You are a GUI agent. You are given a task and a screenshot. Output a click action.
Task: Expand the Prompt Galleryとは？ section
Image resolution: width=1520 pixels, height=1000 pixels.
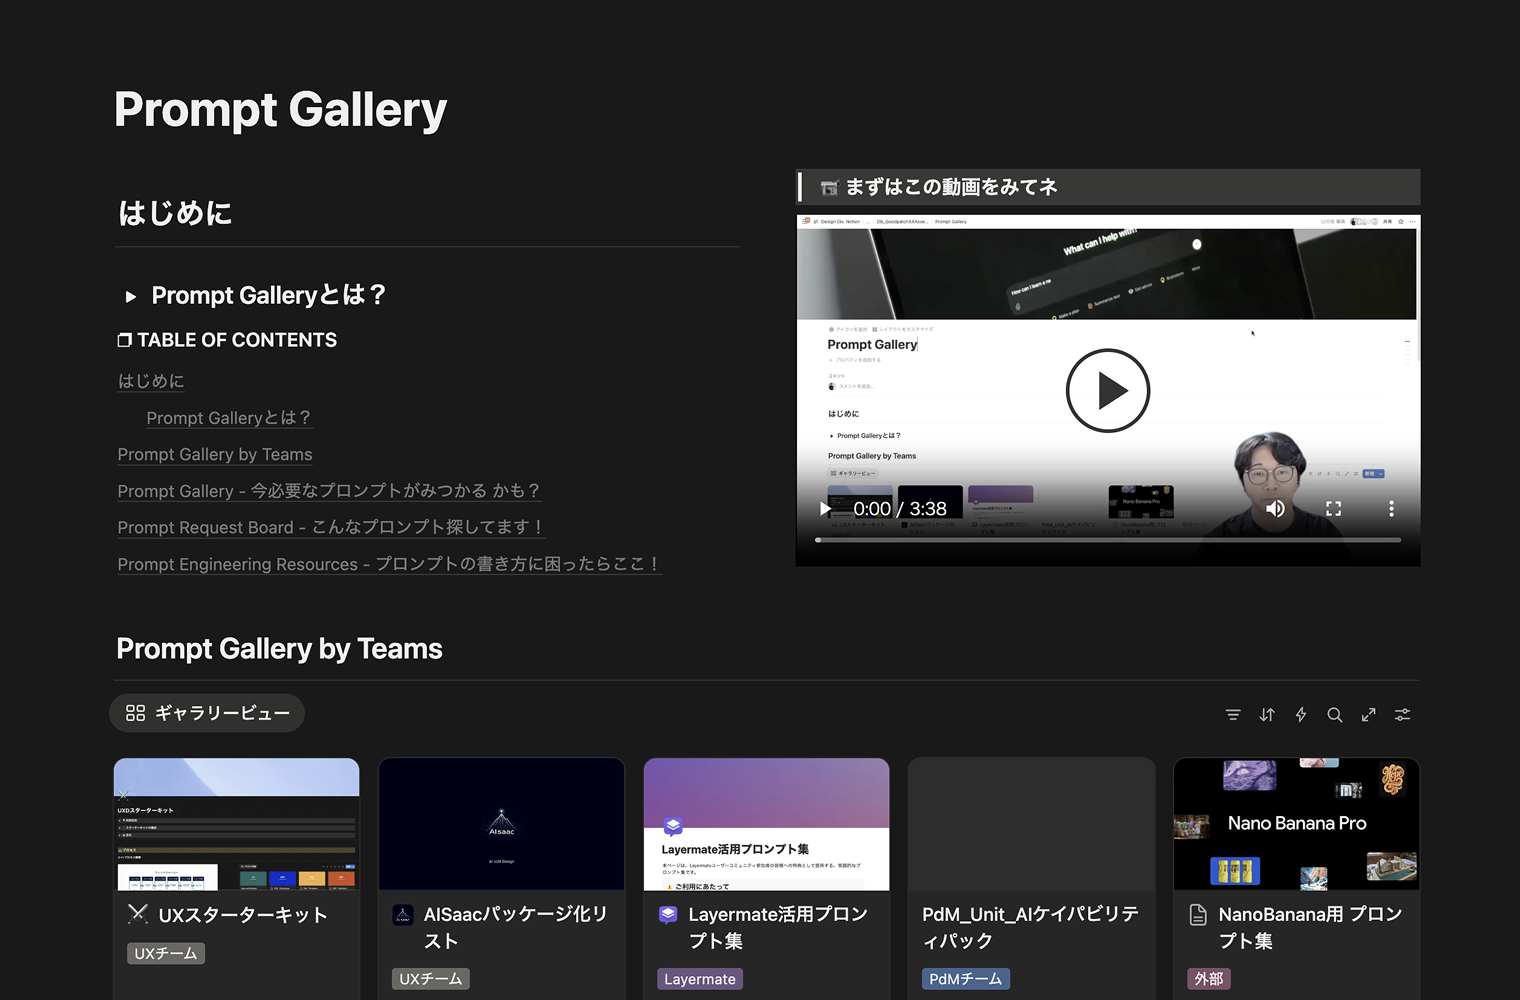[x=130, y=295]
